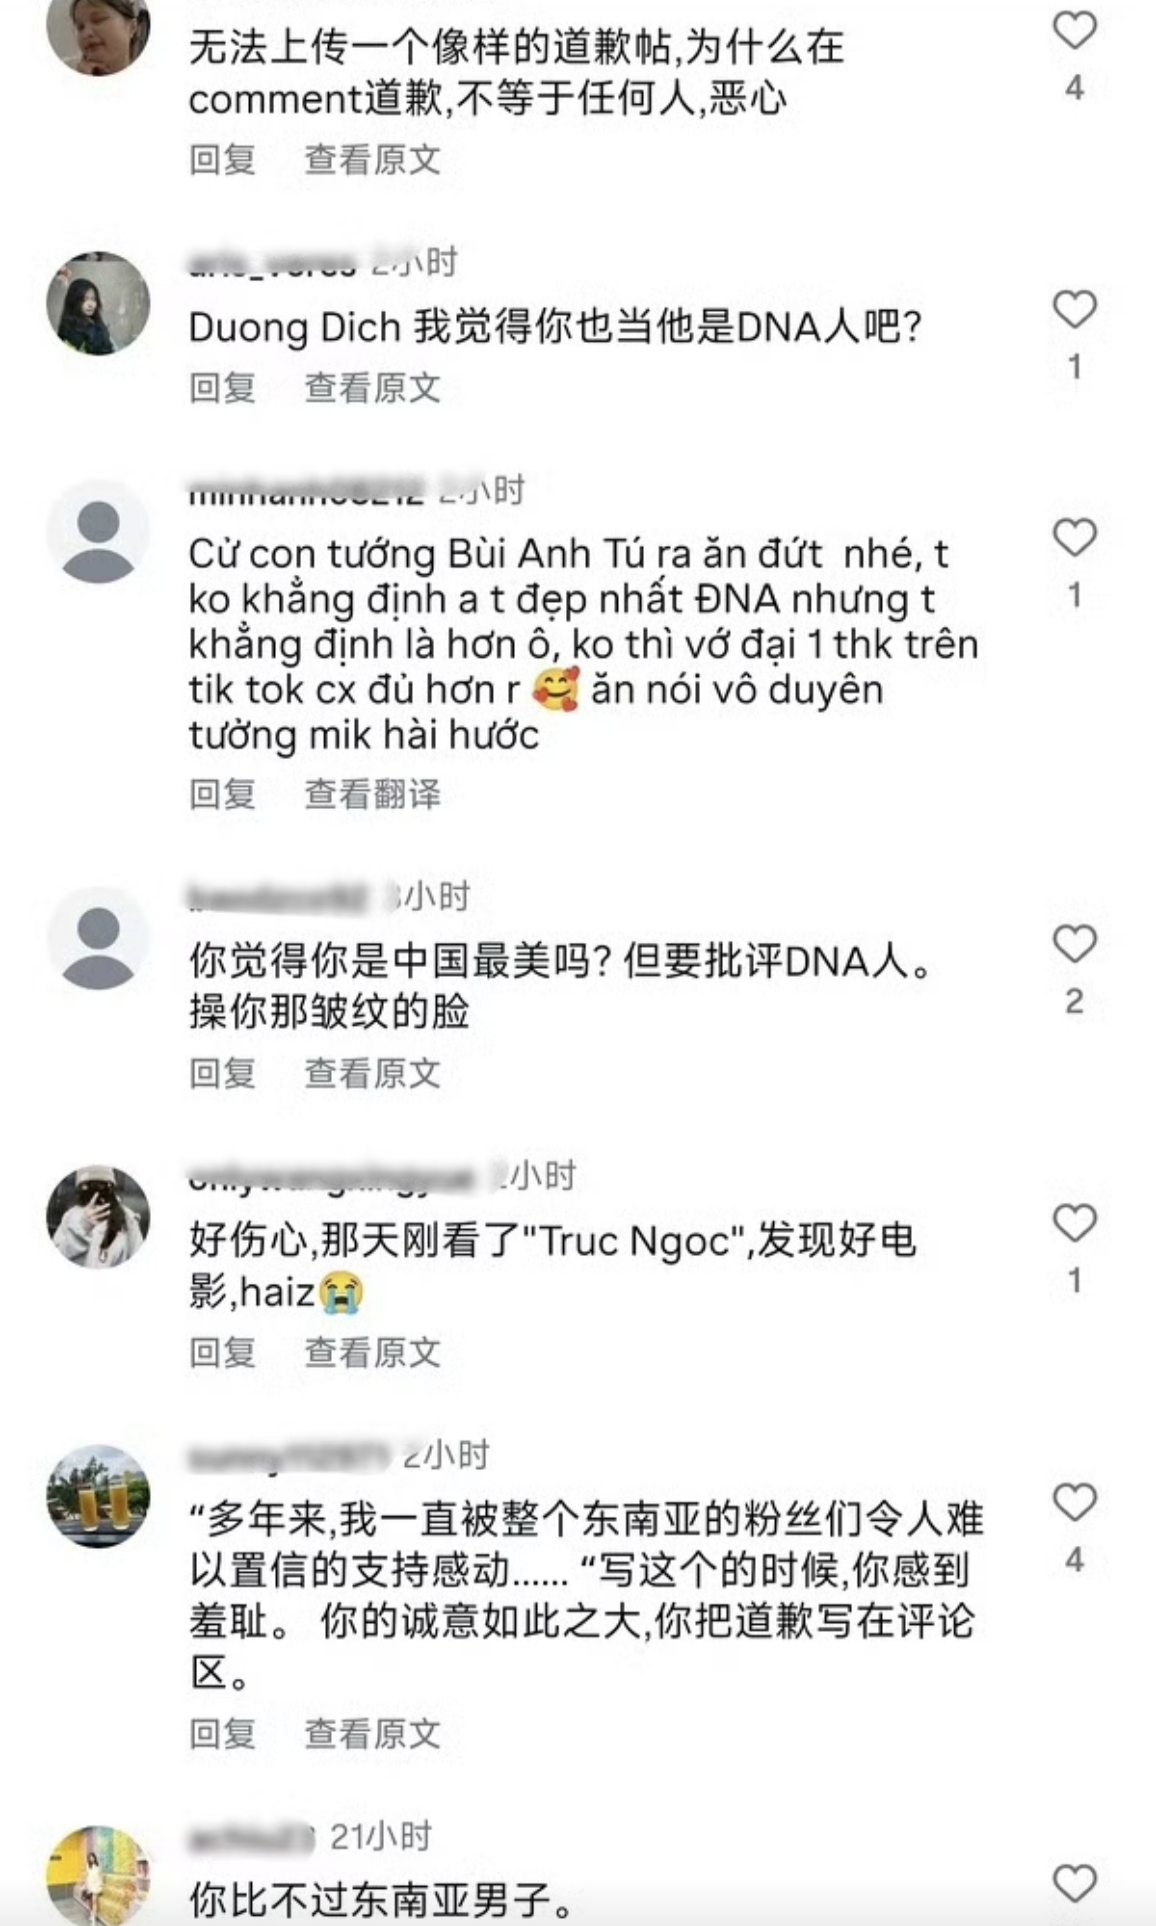View original of the 多年来 apology comment
Viewport: 1156px width, 1926px height.
pyautogui.click(x=372, y=1733)
